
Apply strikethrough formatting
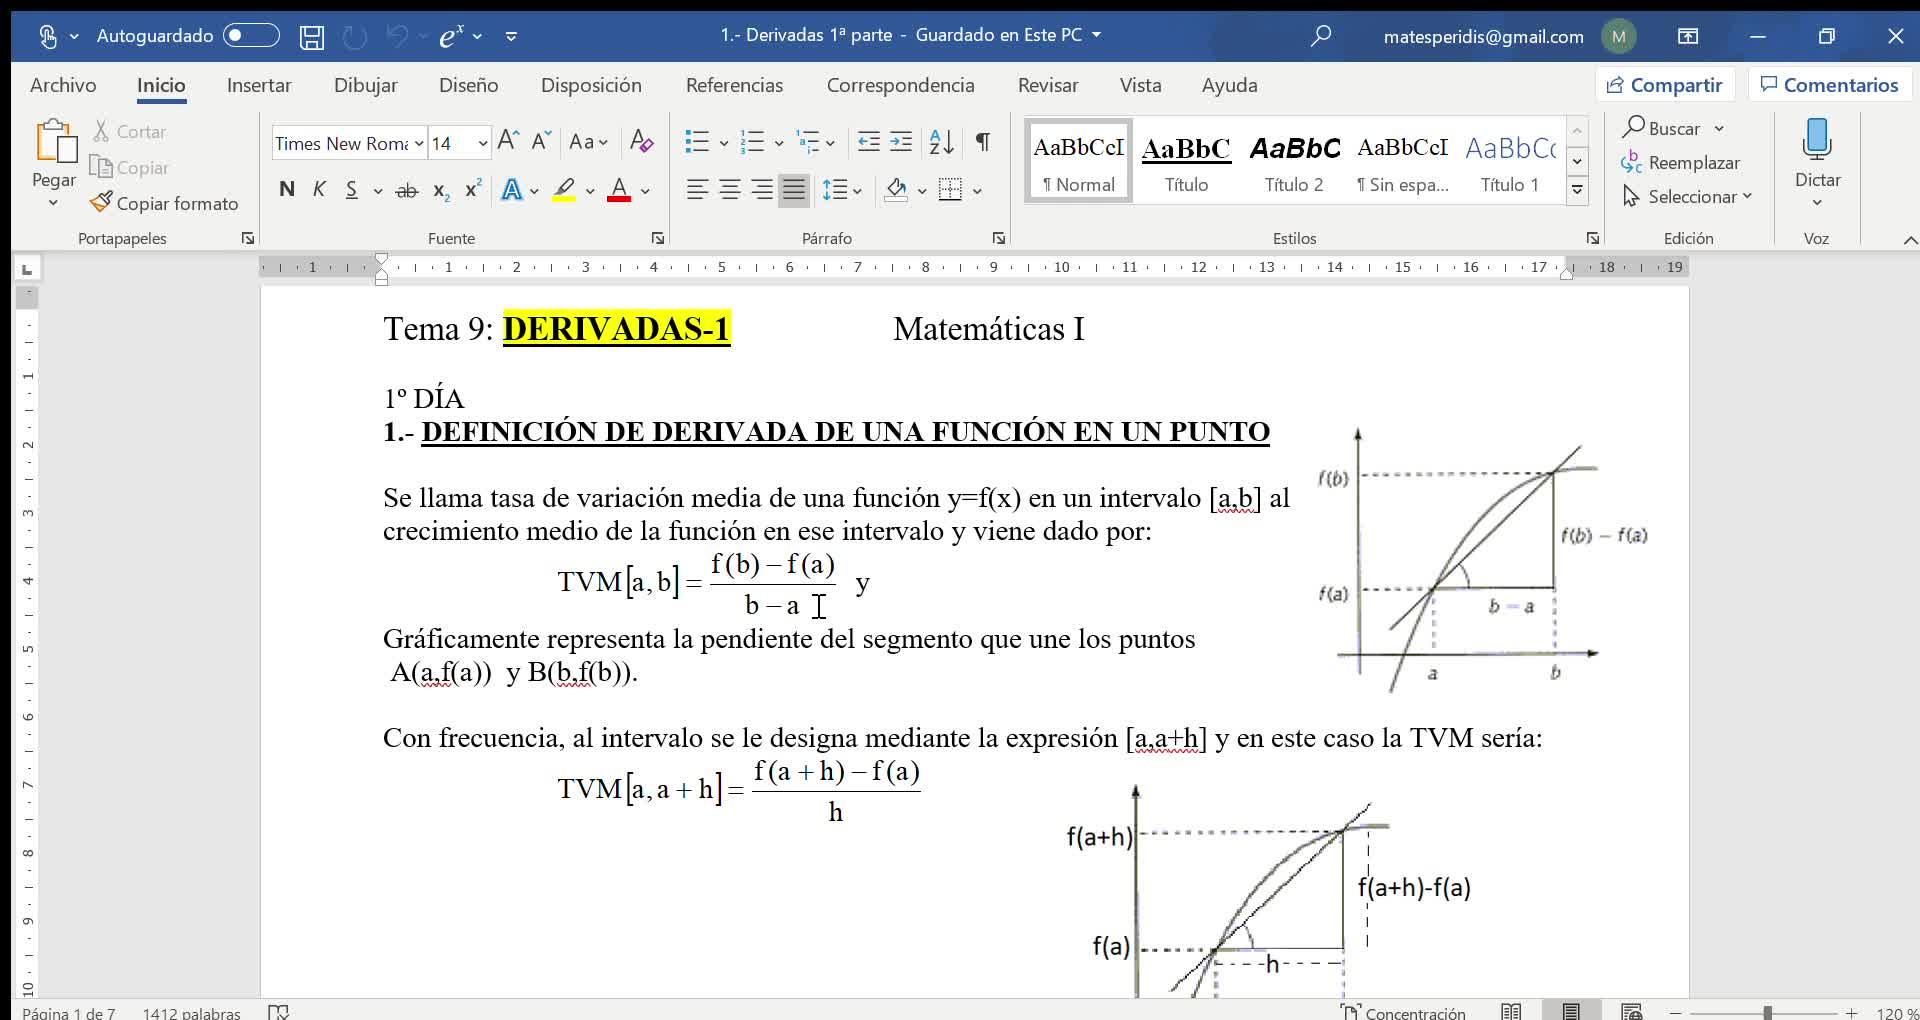pyautogui.click(x=406, y=190)
